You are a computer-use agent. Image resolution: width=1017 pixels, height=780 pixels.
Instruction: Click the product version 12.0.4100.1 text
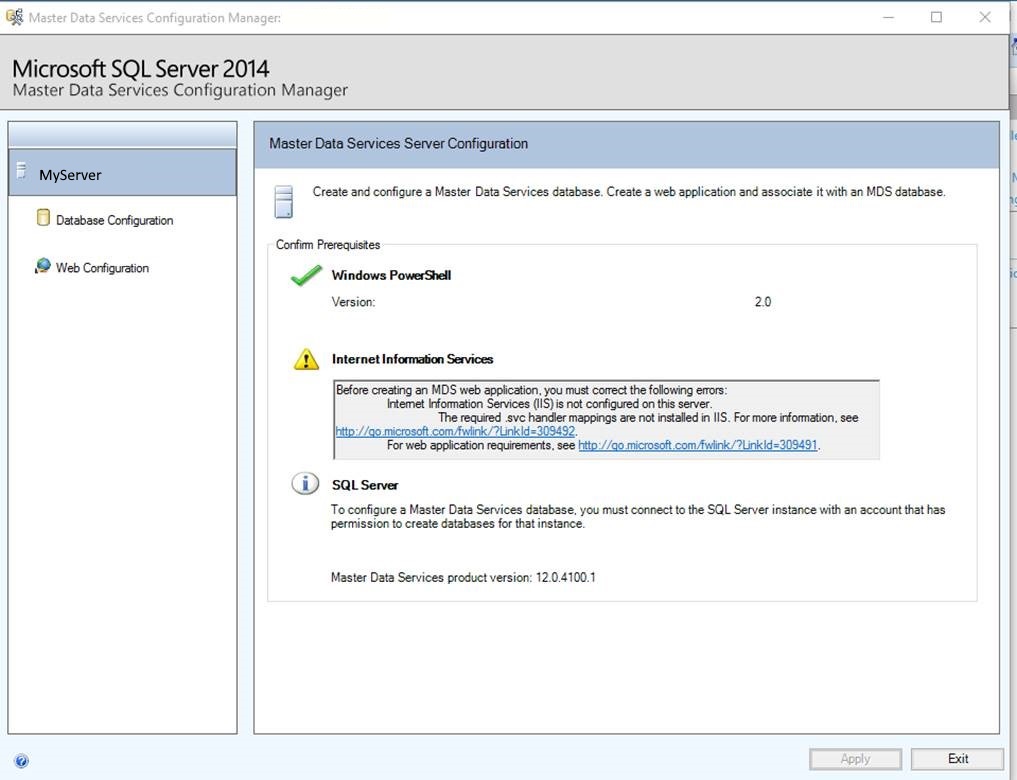463,577
